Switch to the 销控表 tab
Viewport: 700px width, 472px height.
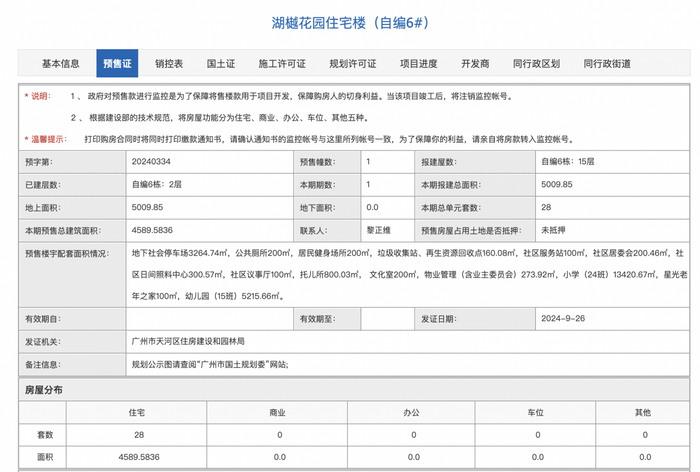169,64
